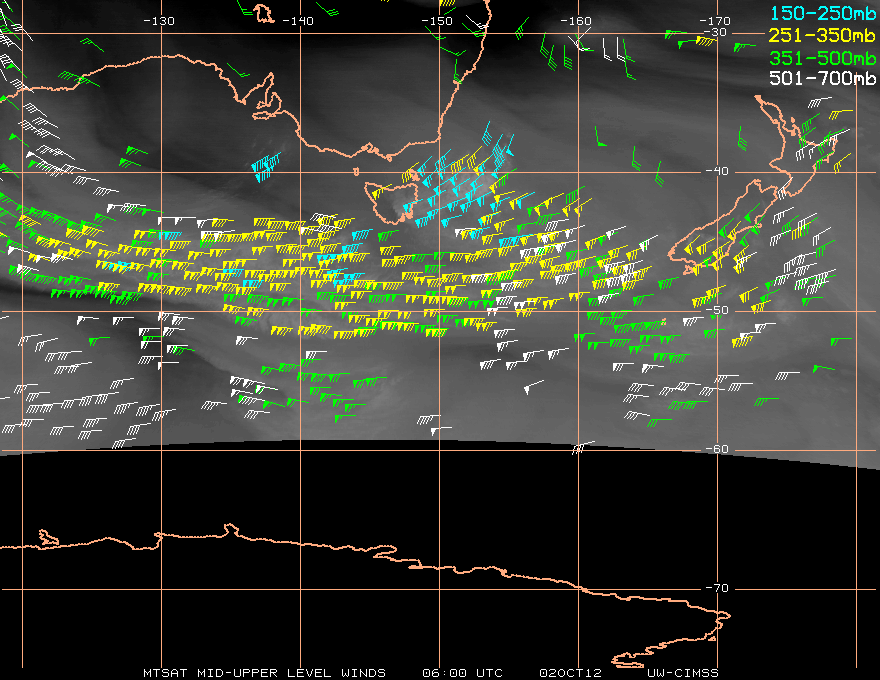Click the 06:00 UTC timestamp
This screenshot has height=680, width=880.
[462, 673]
